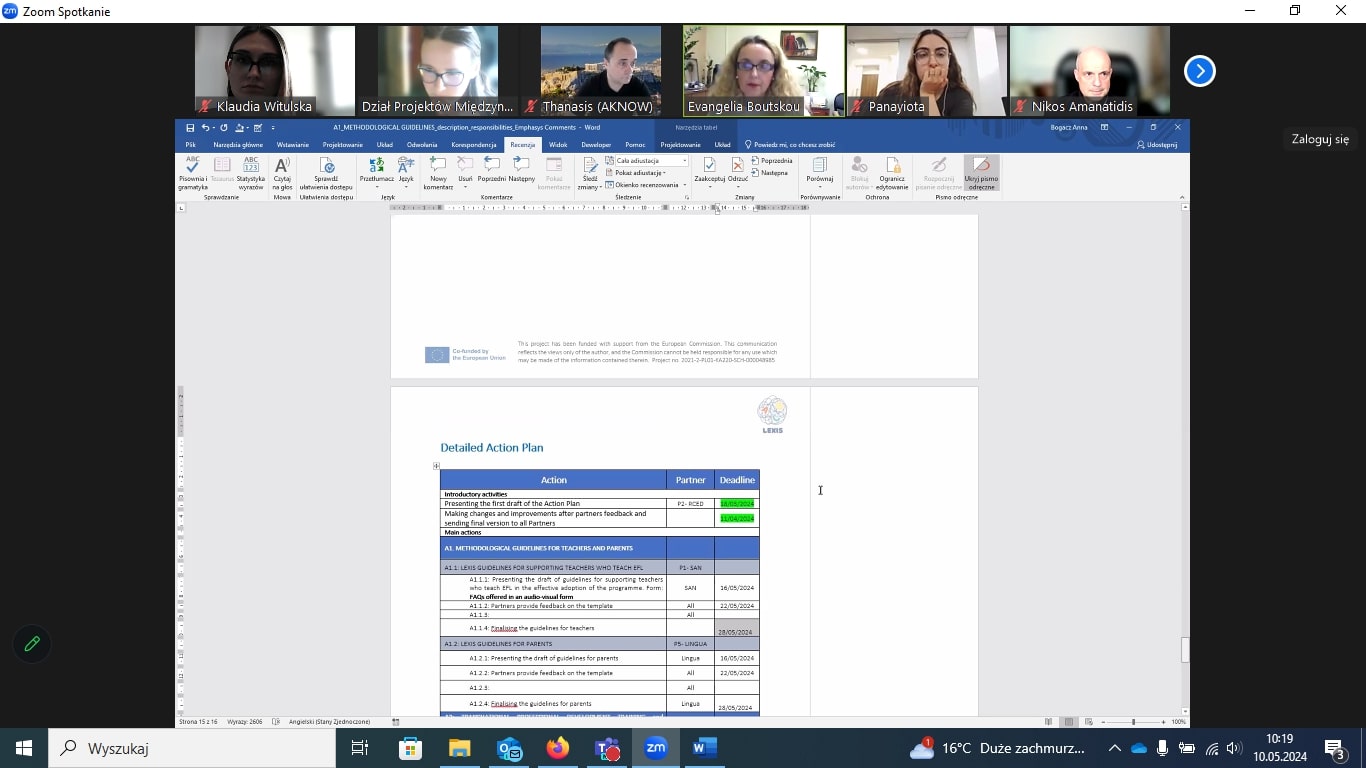This screenshot has height=768, width=1366.
Task: Click Odrzuć reject change icon
Action: (x=738, y=169)
